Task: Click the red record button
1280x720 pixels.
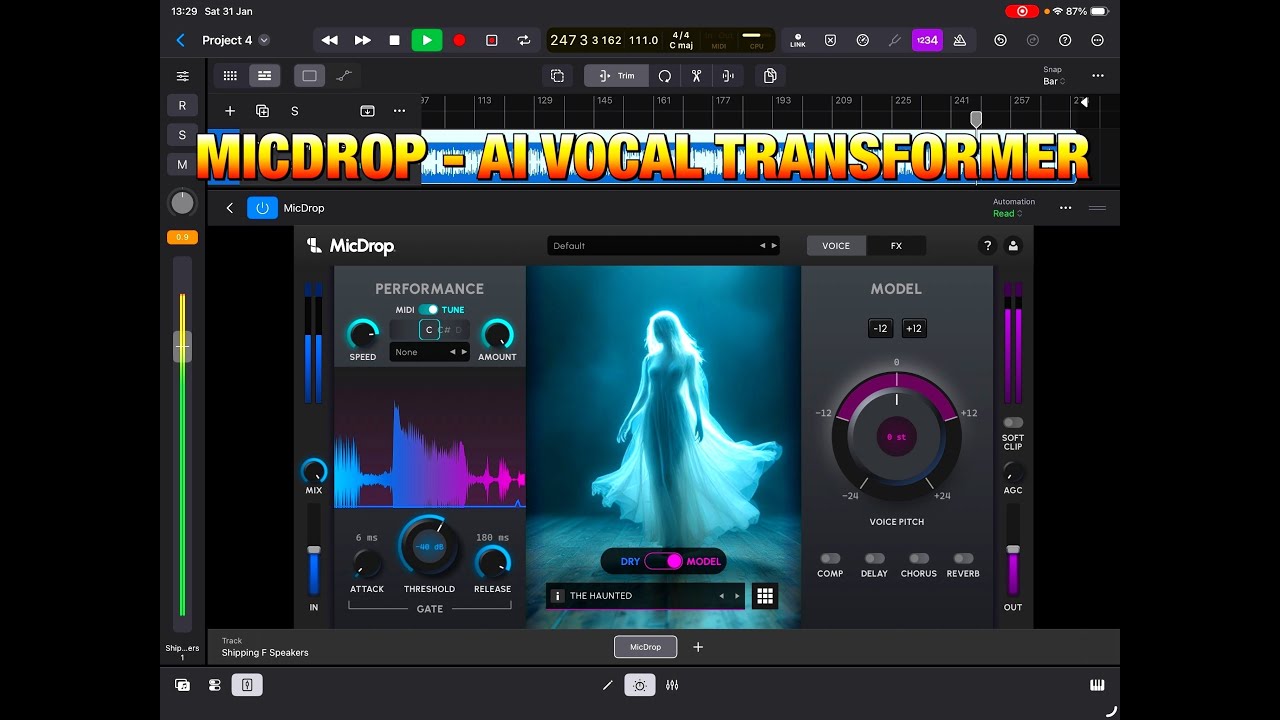Action: coord(459,40)
